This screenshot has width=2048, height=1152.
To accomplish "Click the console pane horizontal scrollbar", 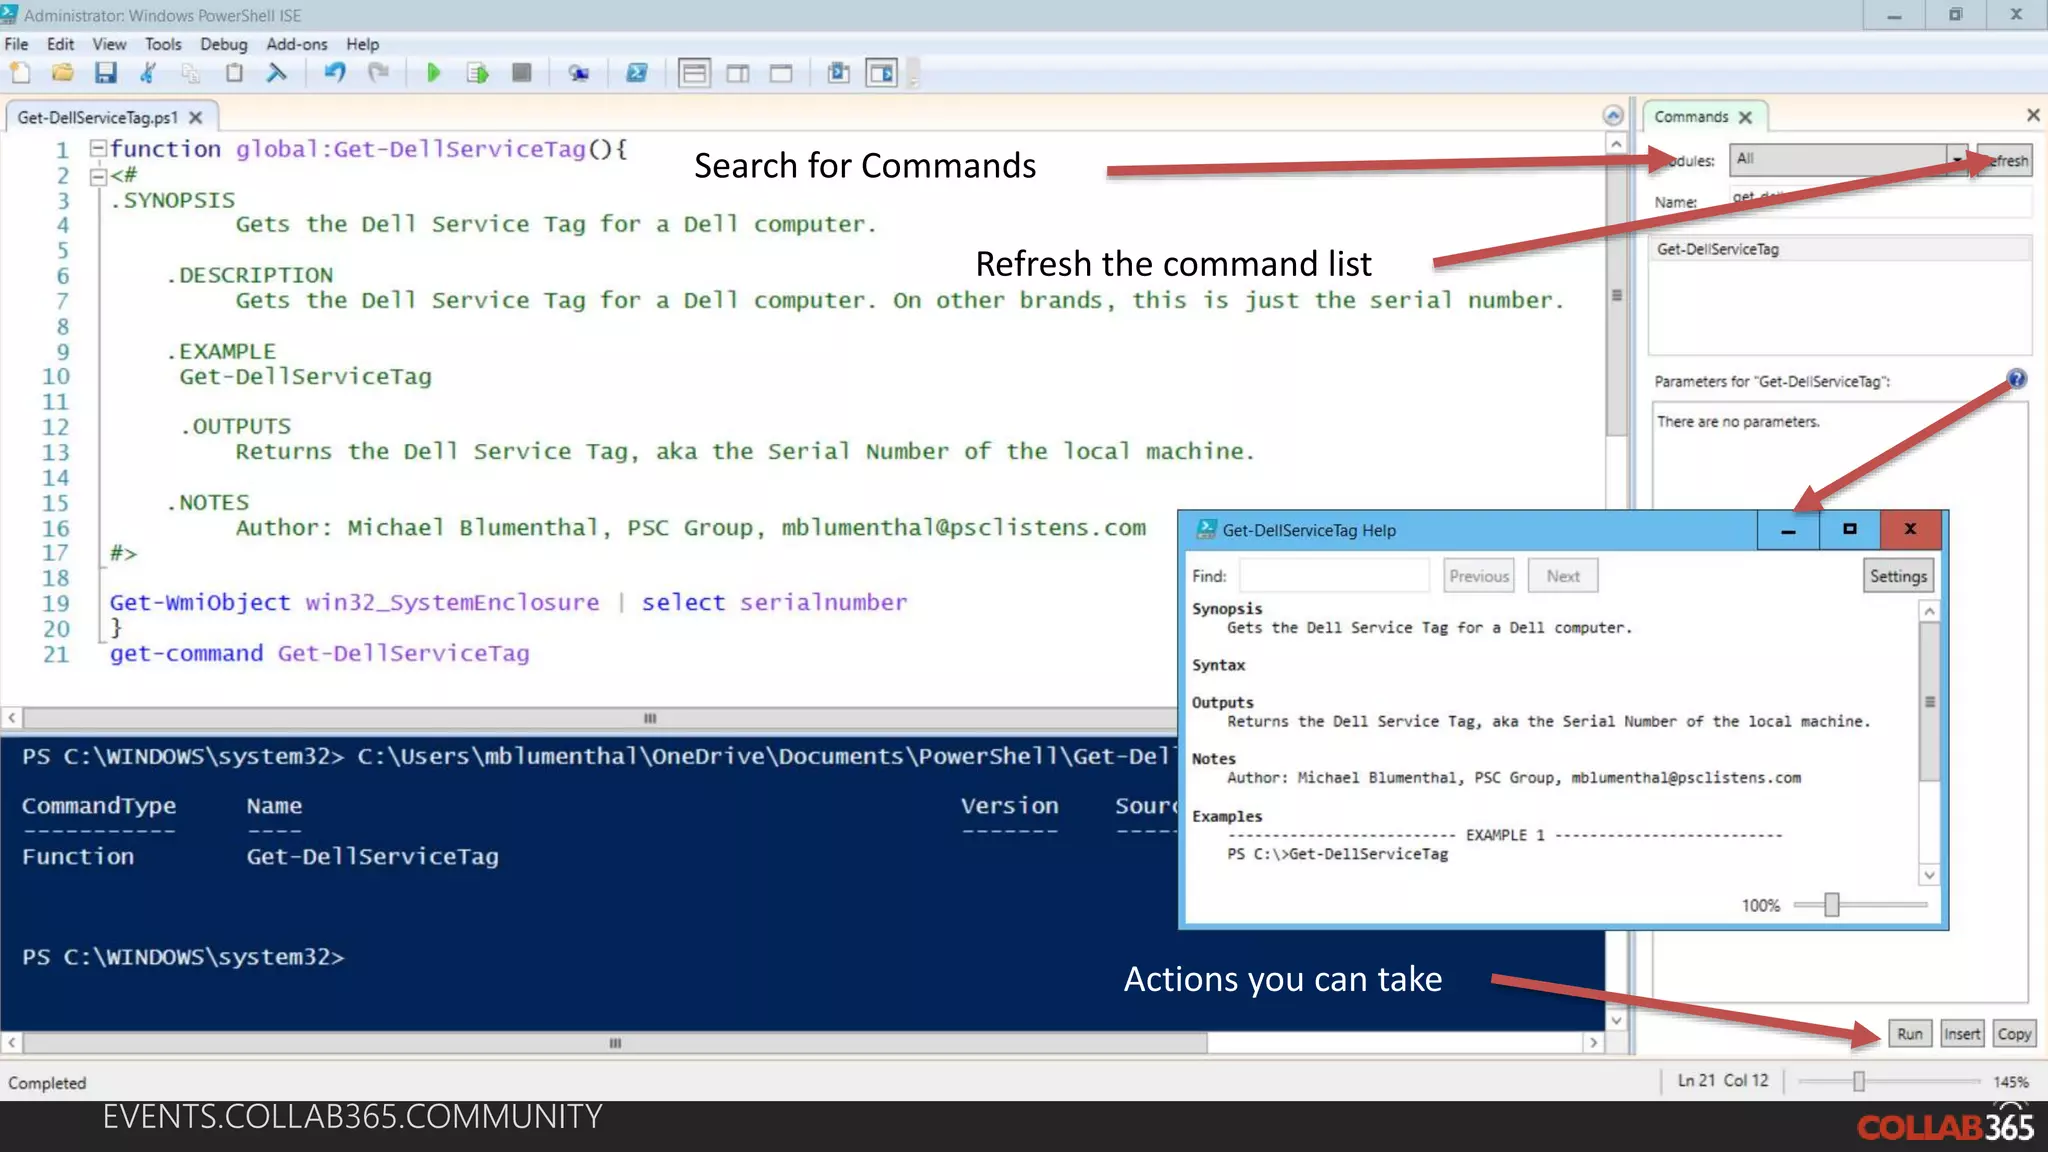I will click(615, 1043).
